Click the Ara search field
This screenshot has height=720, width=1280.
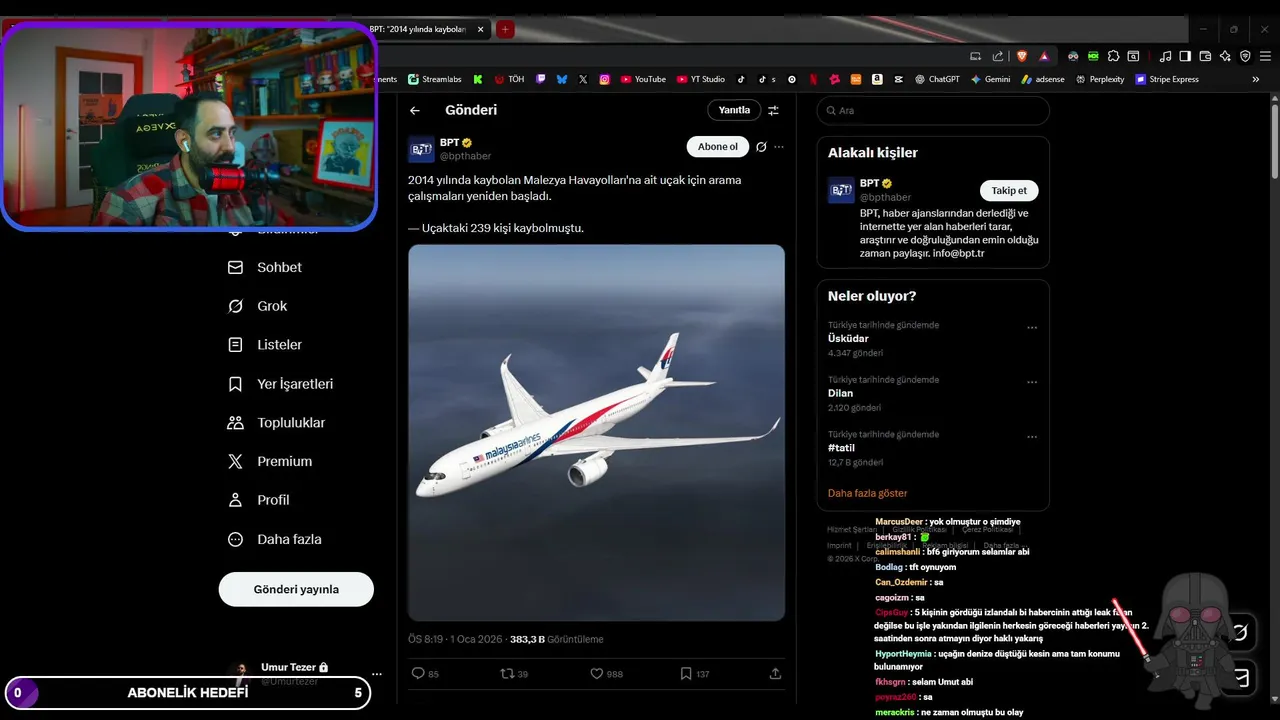933,111
